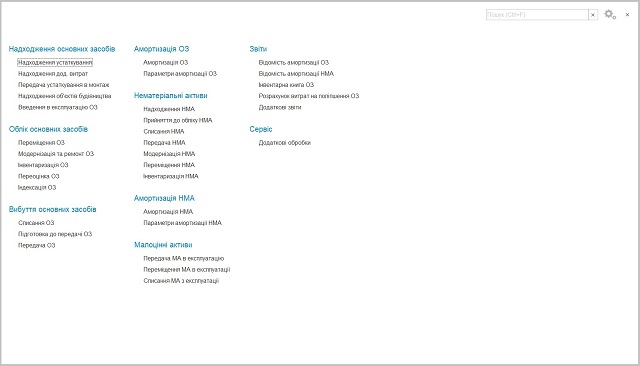This screenshot has height=366, width=640.
Task: Open Інвентаризація ОЗ
Action: pos(43,165)
